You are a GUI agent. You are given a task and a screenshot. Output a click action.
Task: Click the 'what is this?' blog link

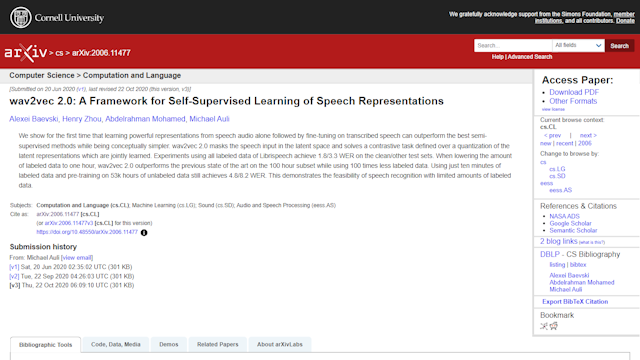coord(592,242)
